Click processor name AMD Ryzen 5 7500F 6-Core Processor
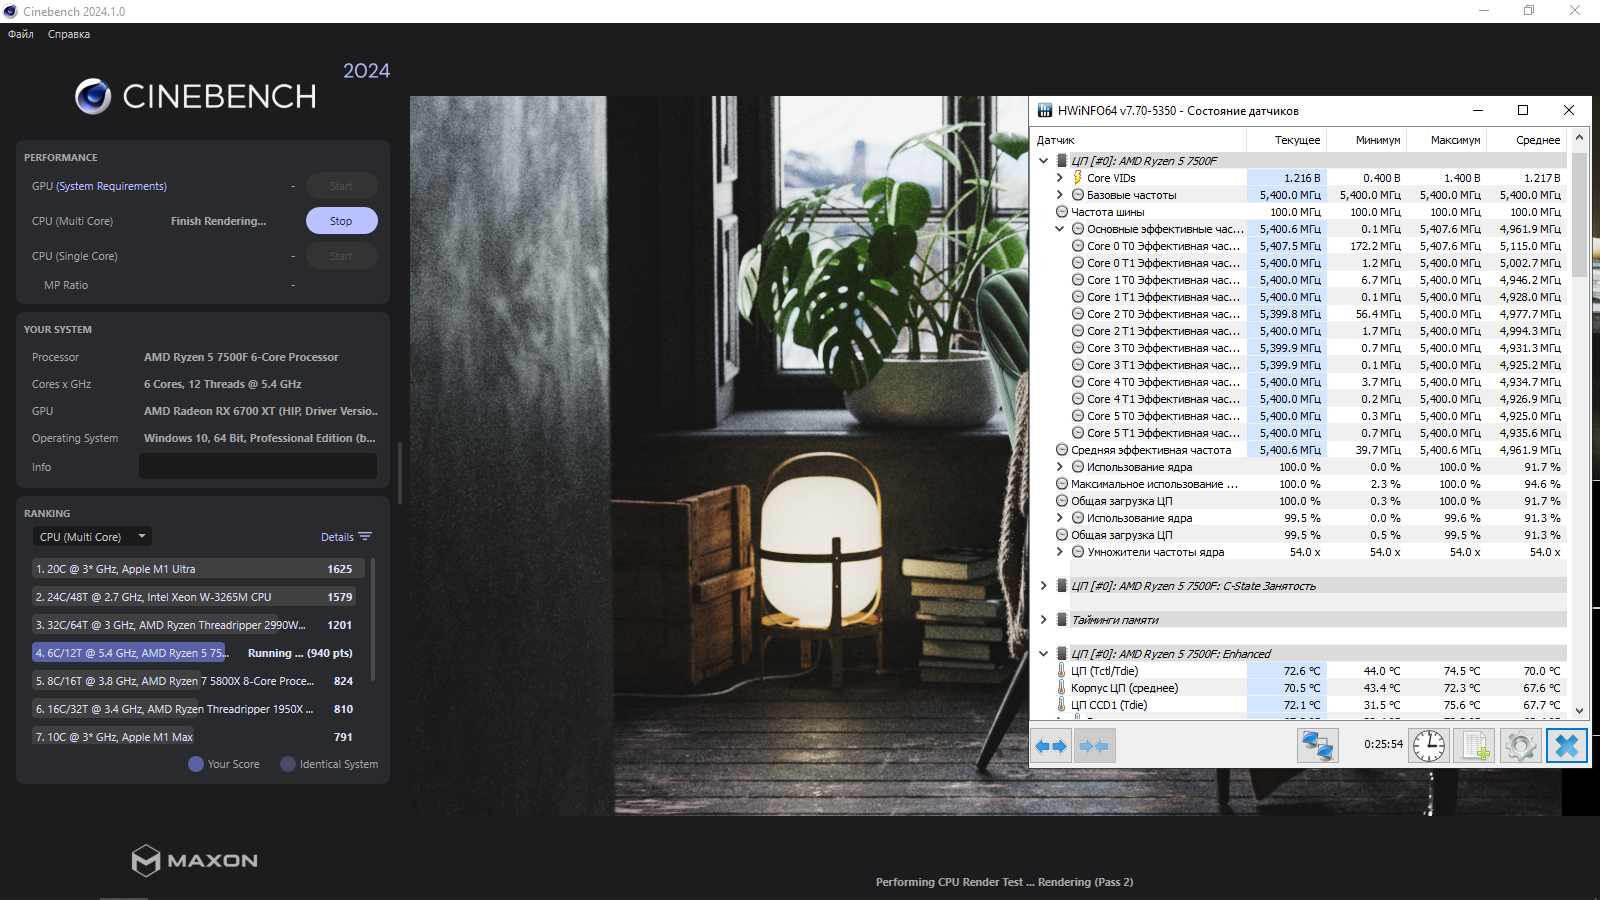This screenshot has width=1600, height=900. coord(241,357)
